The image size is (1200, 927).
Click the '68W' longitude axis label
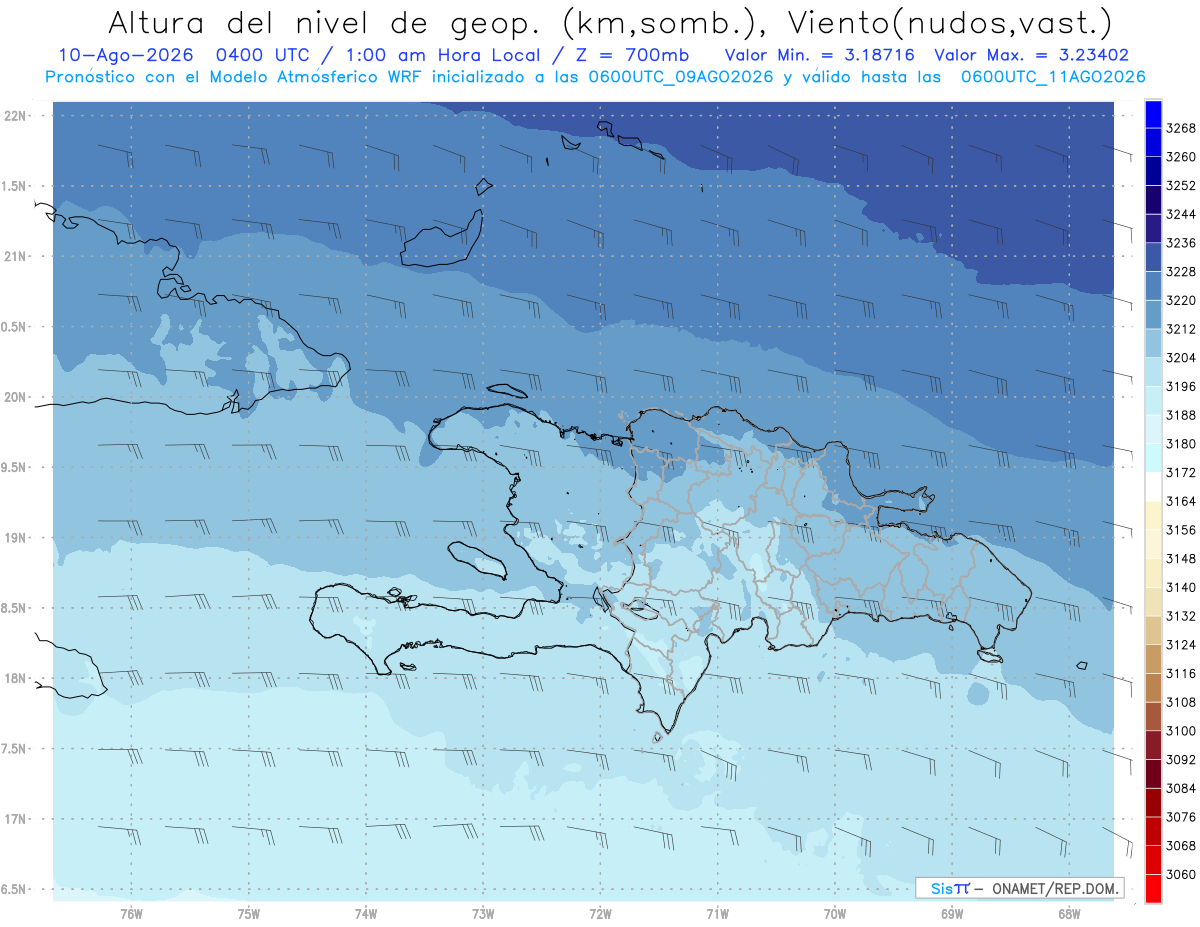tap(1069, 913)
